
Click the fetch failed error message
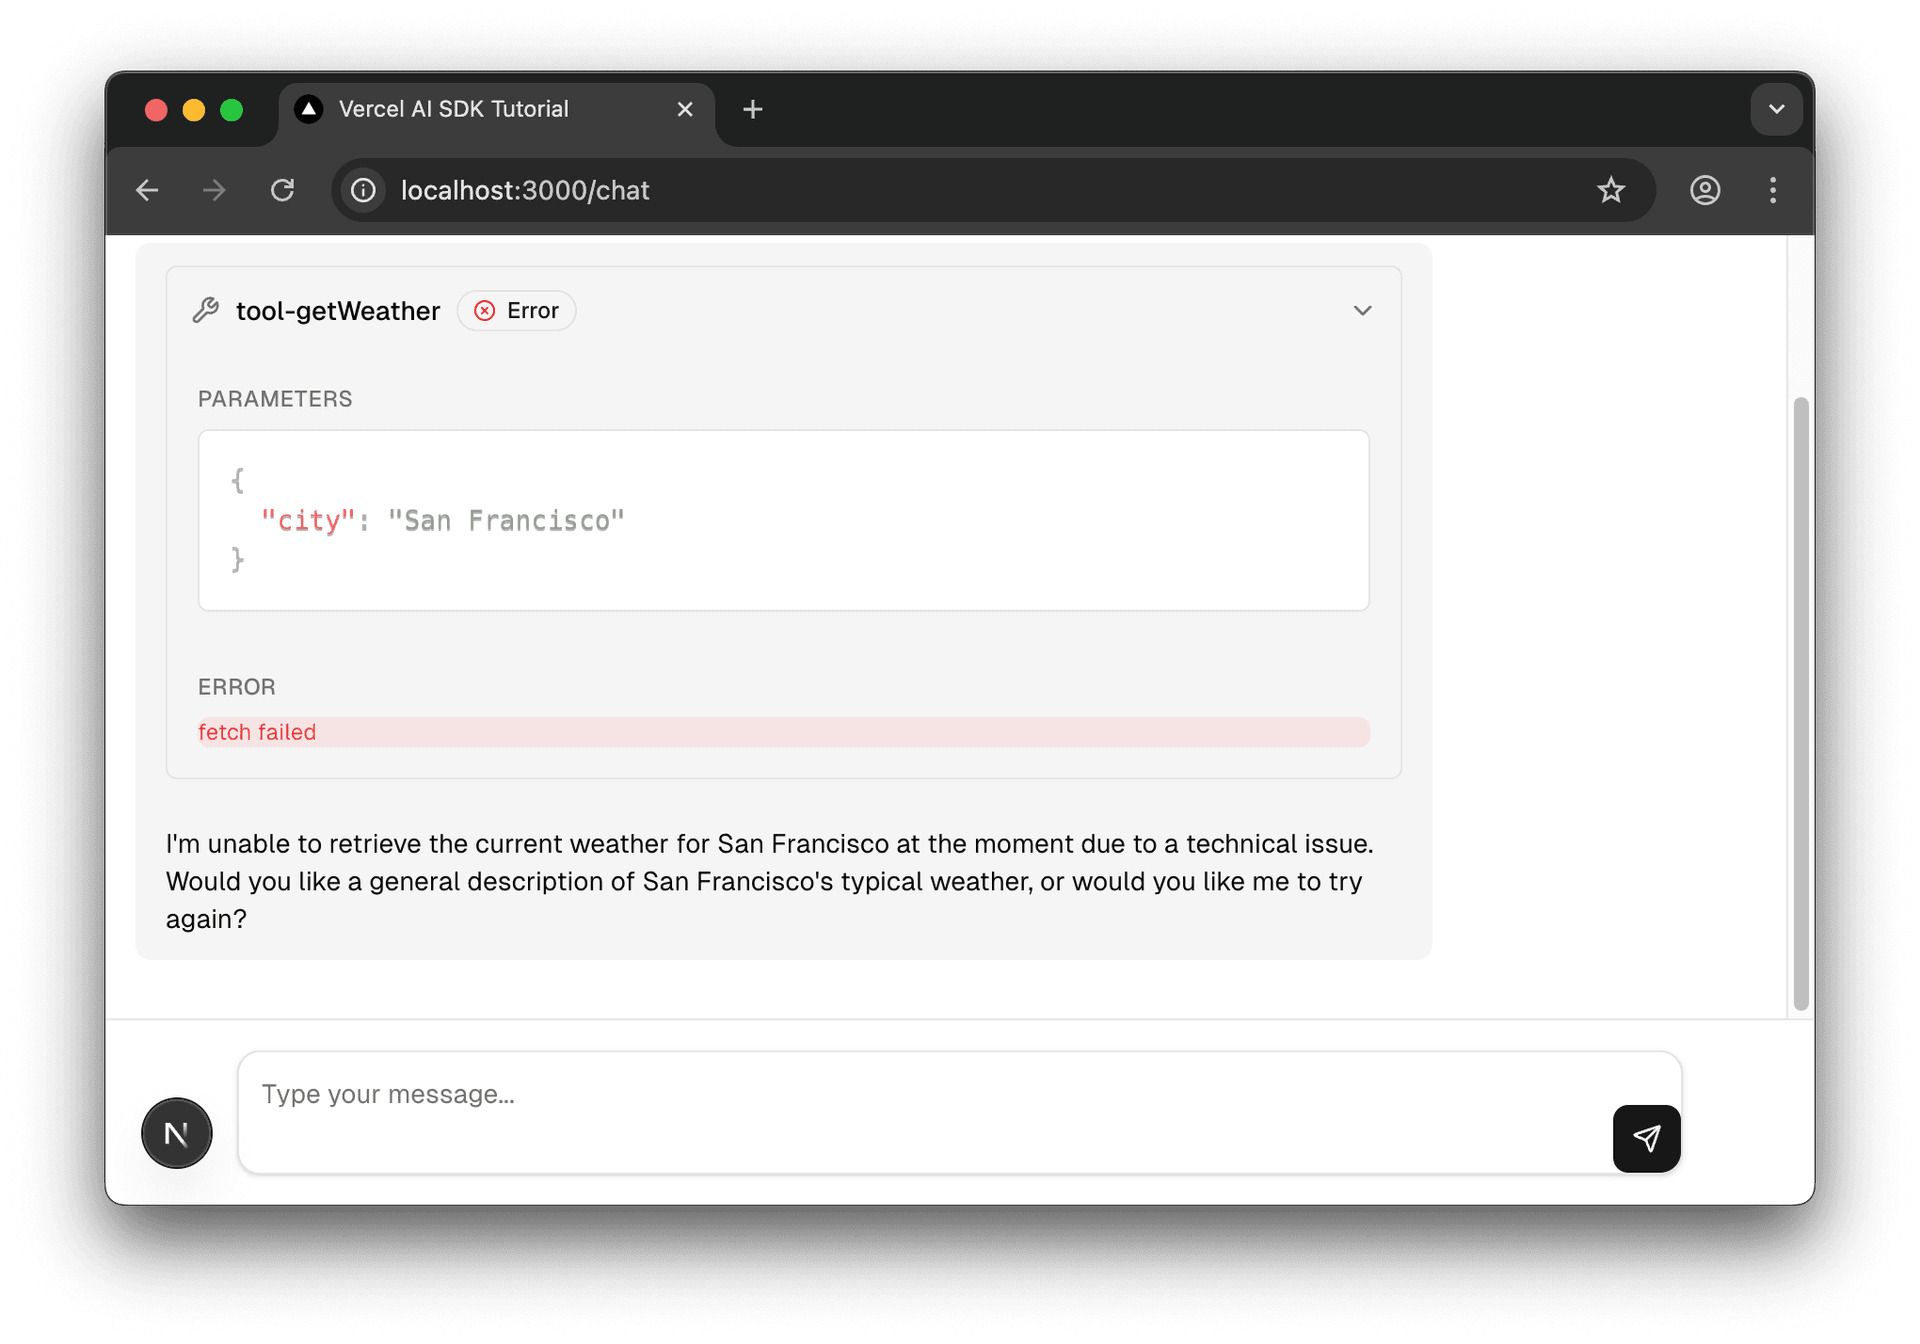point(257,731)
